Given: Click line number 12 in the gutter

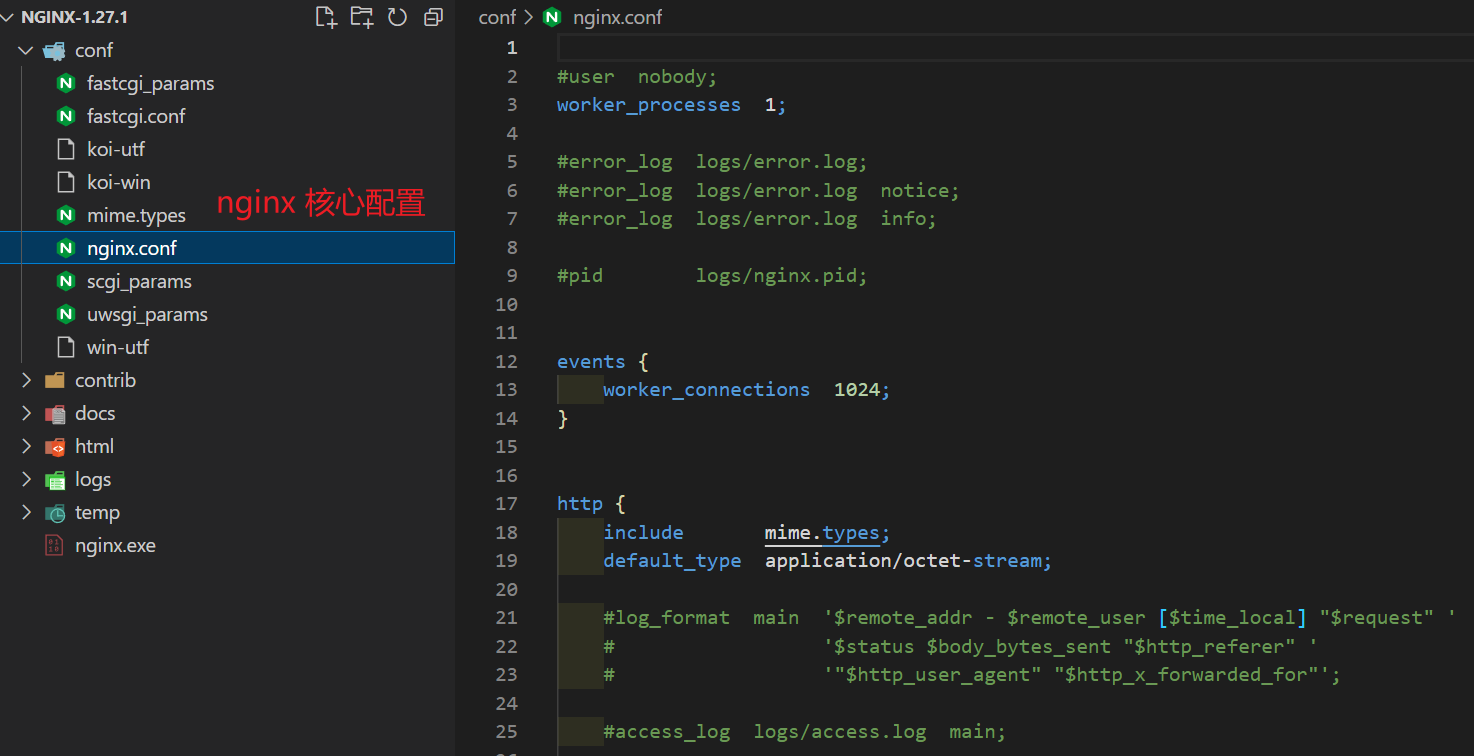Looking at the screenshot, I should click(x=507, y=361).
